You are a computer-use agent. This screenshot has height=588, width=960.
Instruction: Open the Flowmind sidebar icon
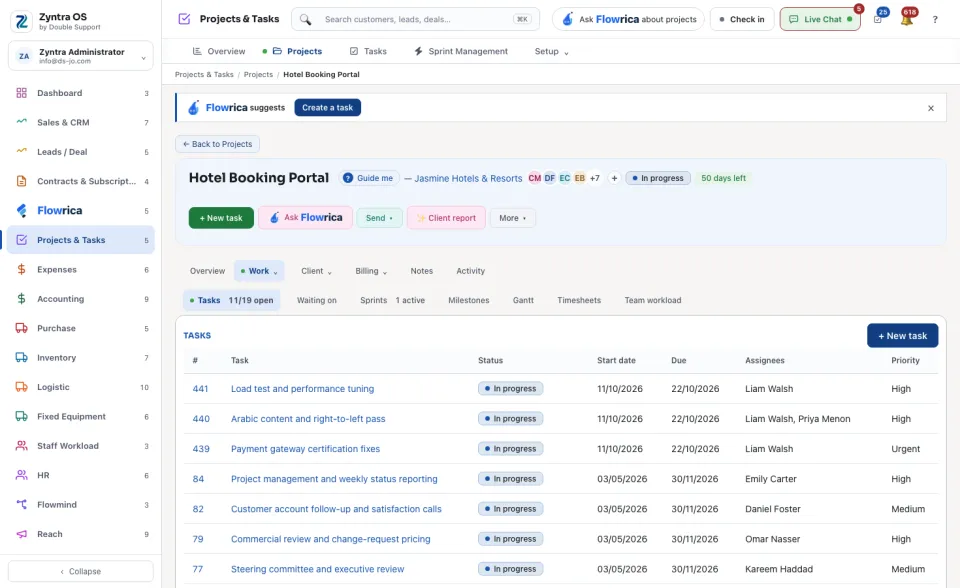(21, 505)
